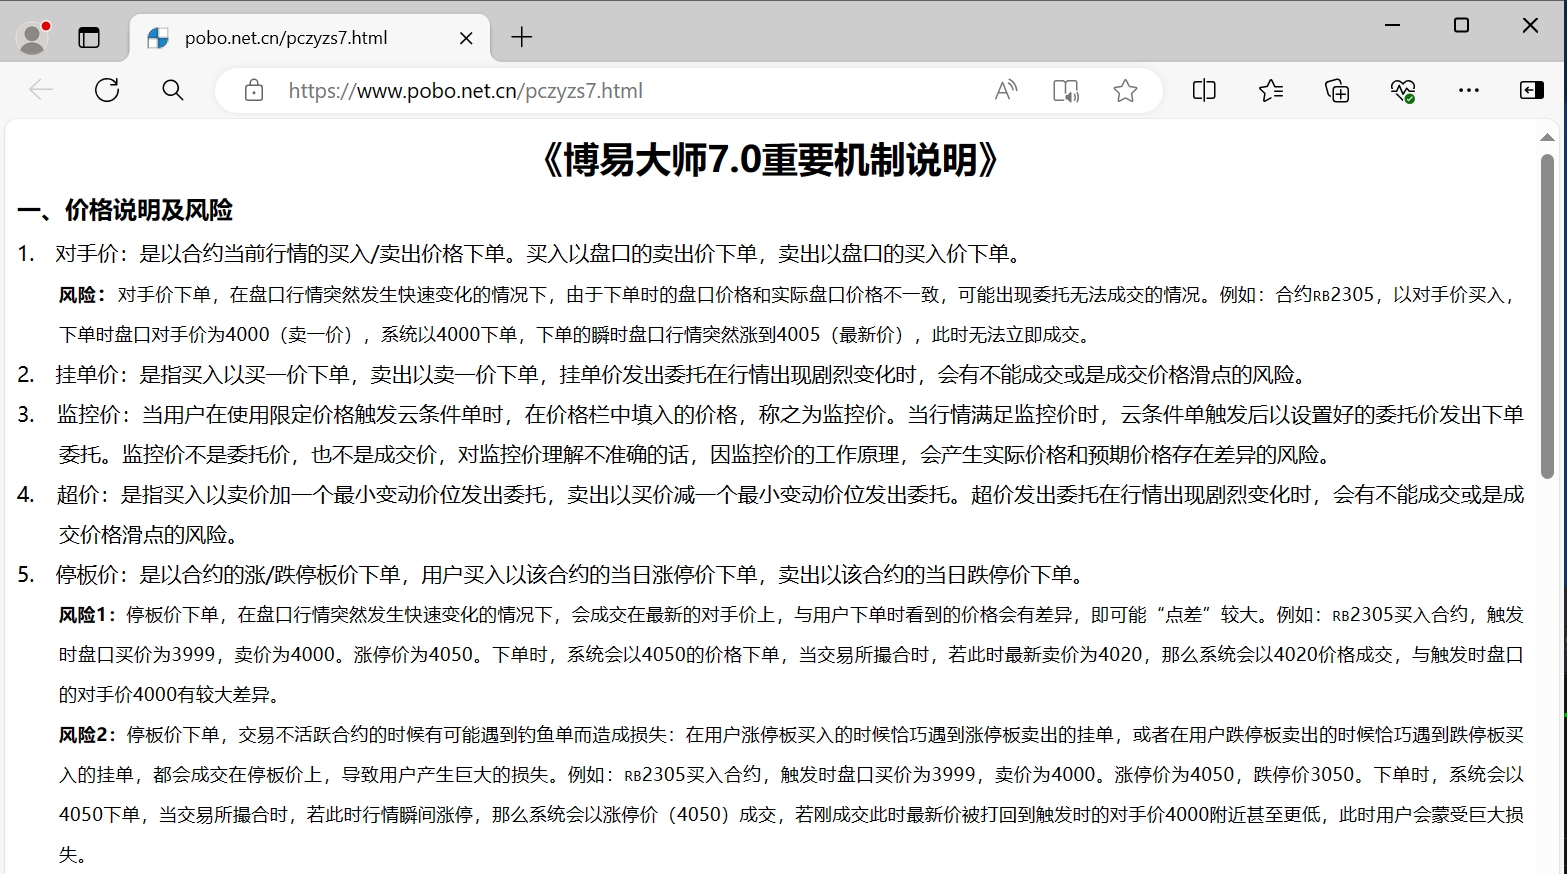The width and height of the screenshot is (1567, 874).
Task: Open the browser profile avatar
Action: click(x=33, y=38)
